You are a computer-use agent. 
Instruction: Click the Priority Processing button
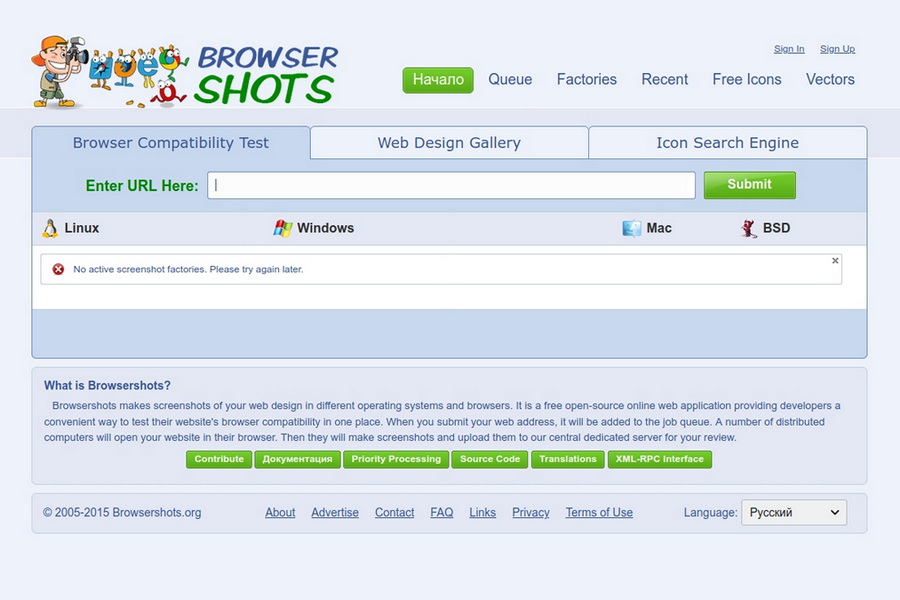click(396, 459)
